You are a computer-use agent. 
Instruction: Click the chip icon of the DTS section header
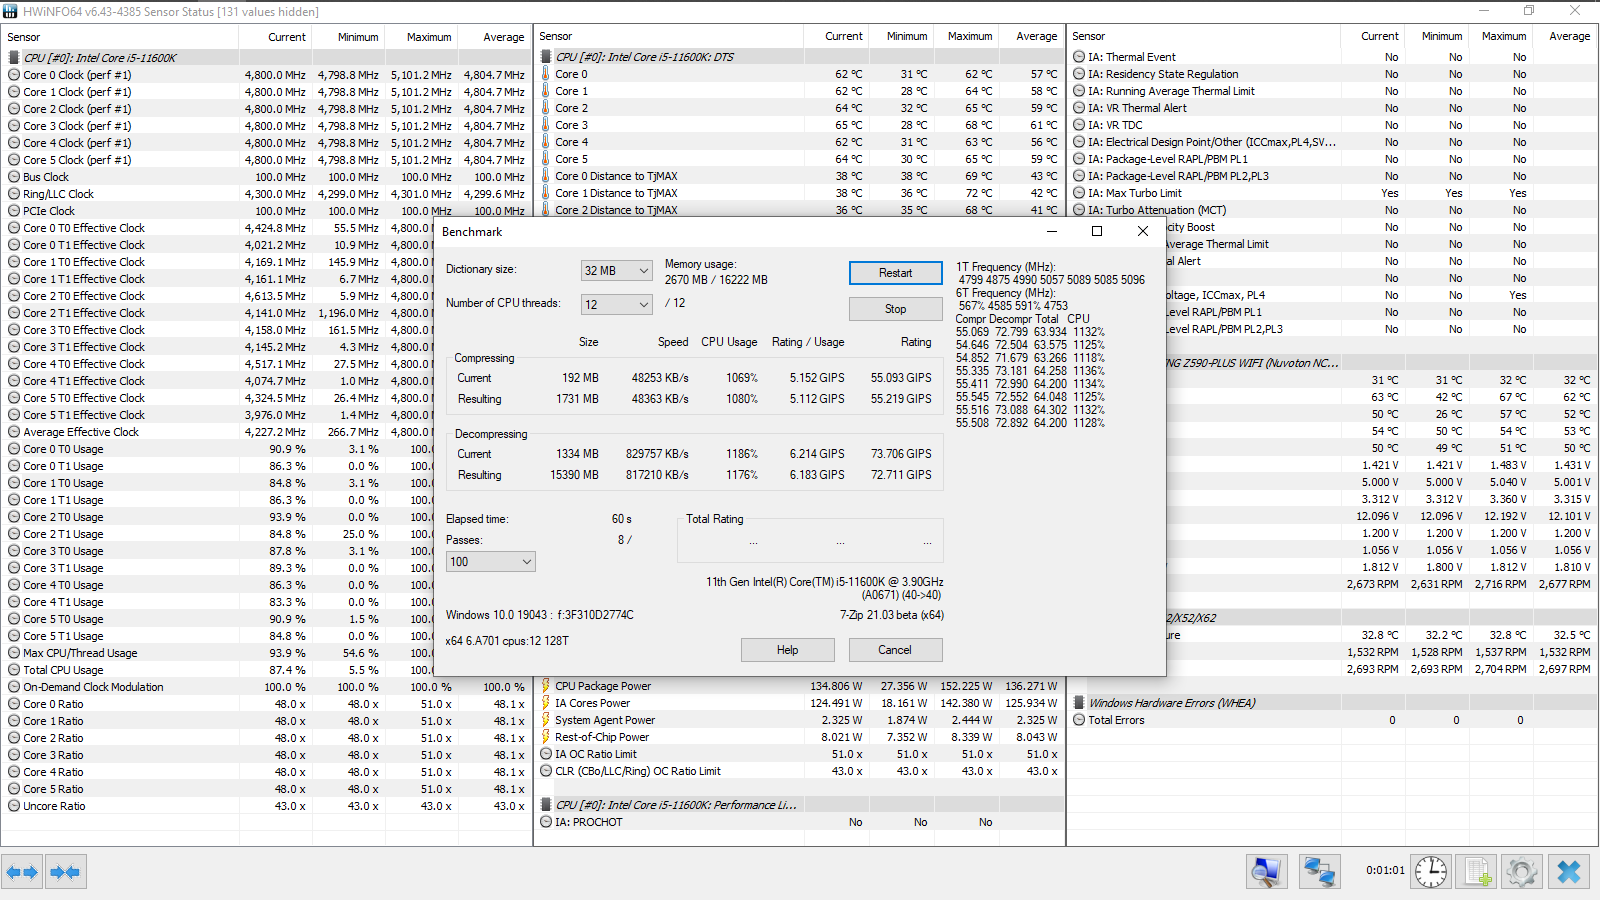546,57
